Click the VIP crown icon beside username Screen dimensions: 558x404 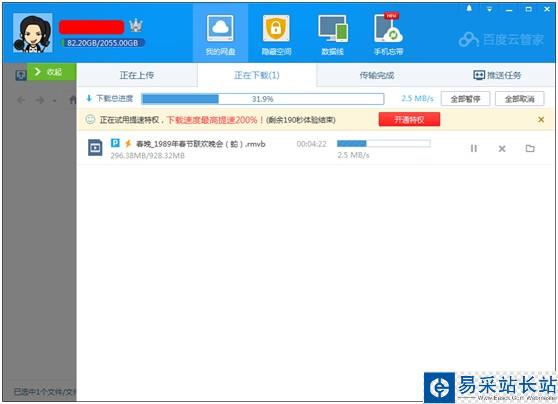point(136,26)
